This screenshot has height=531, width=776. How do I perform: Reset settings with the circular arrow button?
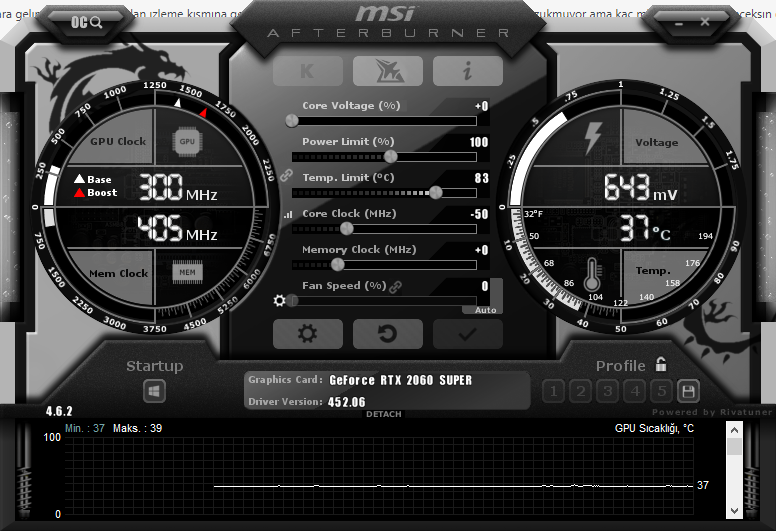(x=388, y=334)
